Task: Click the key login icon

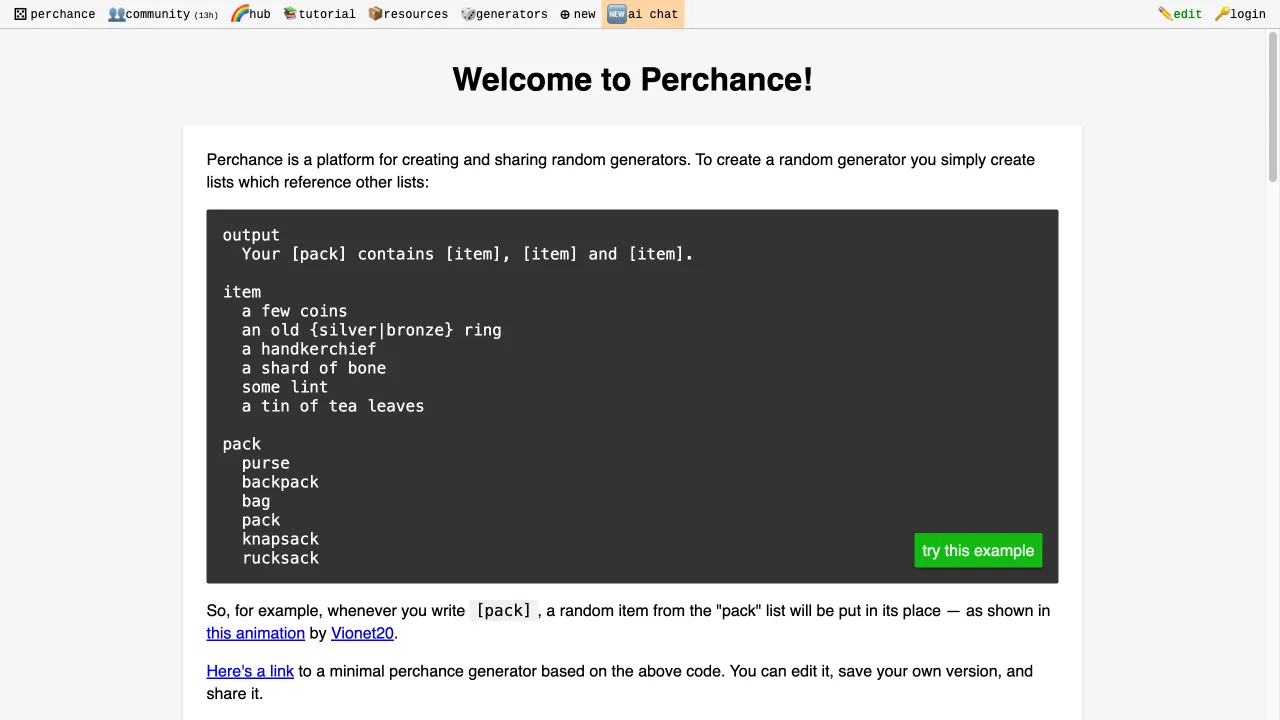Action: tap(1222, 14)
